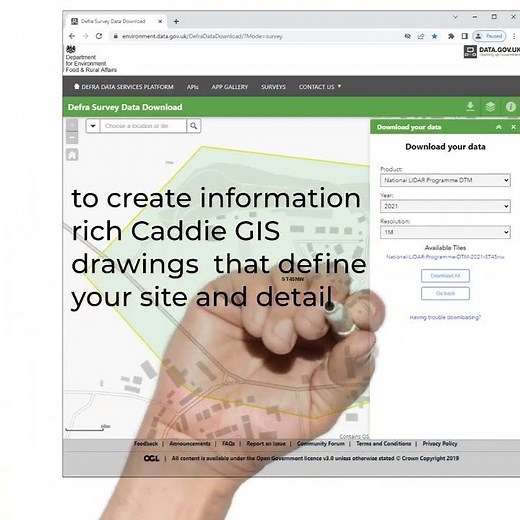Click the DATA.GOV.UK logo
Image resolution: width=520 pixels, height=520 pixels.
[491, 51]
